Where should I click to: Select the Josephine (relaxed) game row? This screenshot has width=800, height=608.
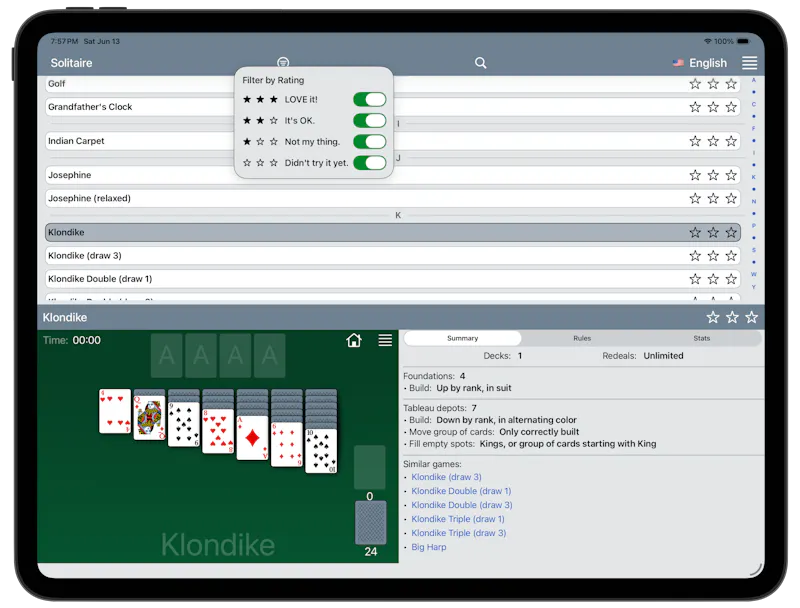393,198
